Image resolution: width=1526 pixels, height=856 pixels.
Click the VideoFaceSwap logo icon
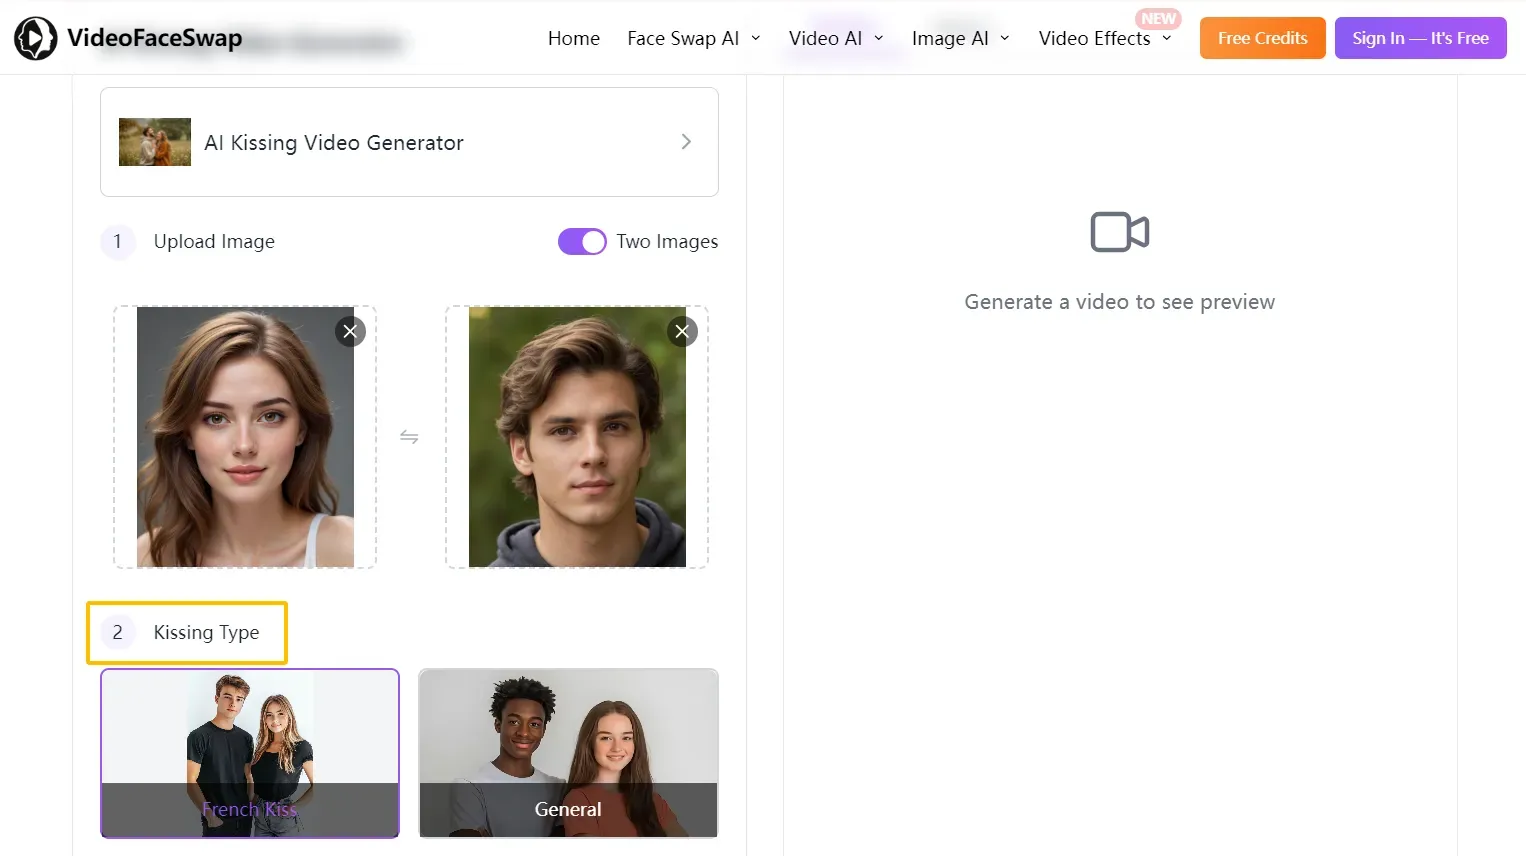point(35,38)
